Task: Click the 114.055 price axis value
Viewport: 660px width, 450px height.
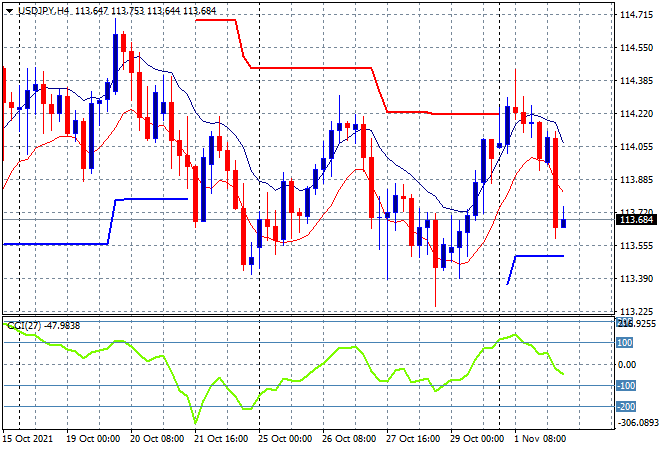Action: (636, 146)
